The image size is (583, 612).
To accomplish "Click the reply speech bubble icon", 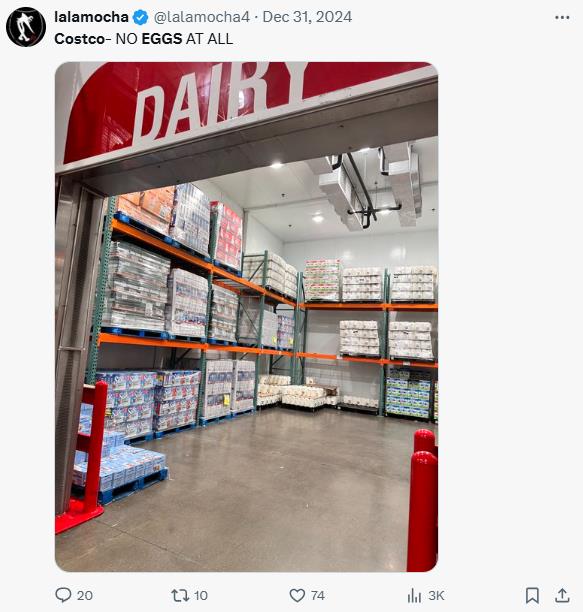I will coord(63,595).
